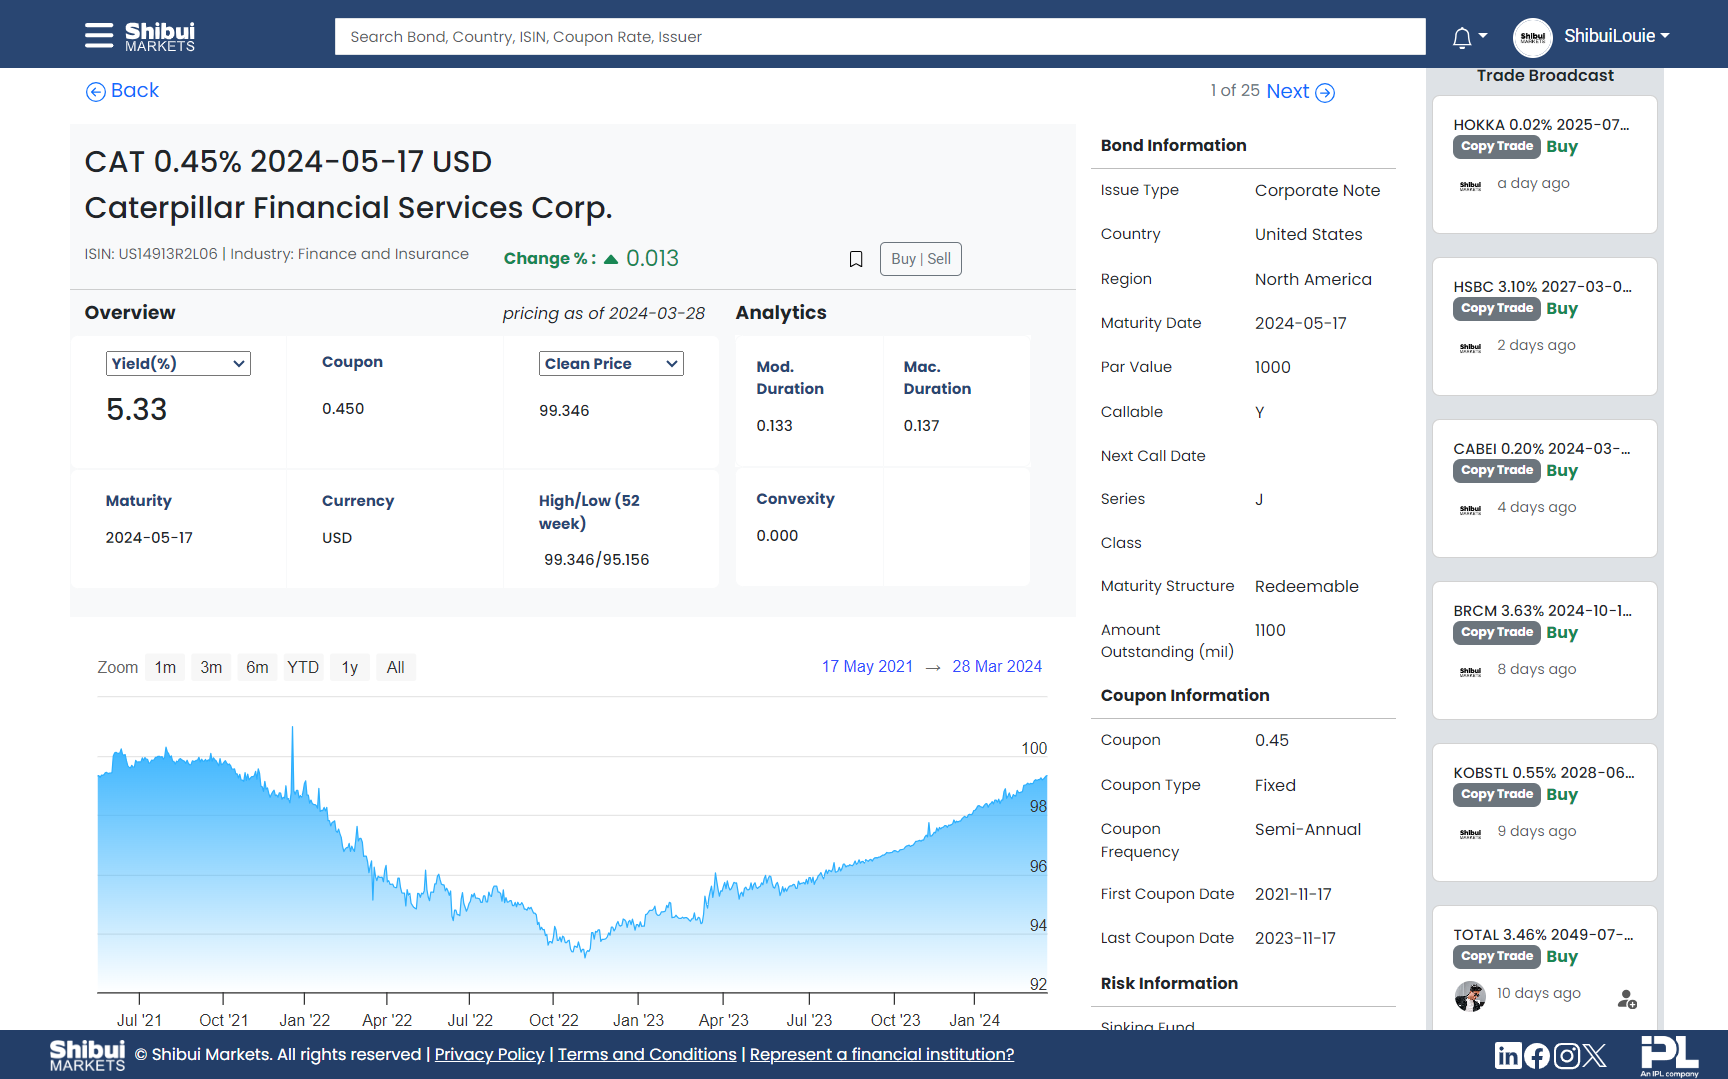Screen dimensions: 1728x1079
Task: Set chart zoom to 1y
Action: [350, 667]
